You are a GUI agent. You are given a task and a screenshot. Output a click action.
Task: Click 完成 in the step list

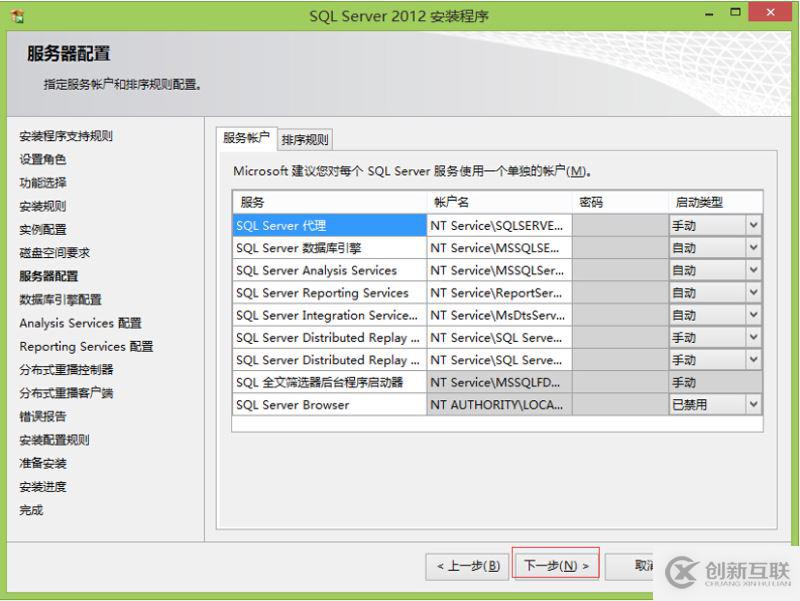click(31, 510)
